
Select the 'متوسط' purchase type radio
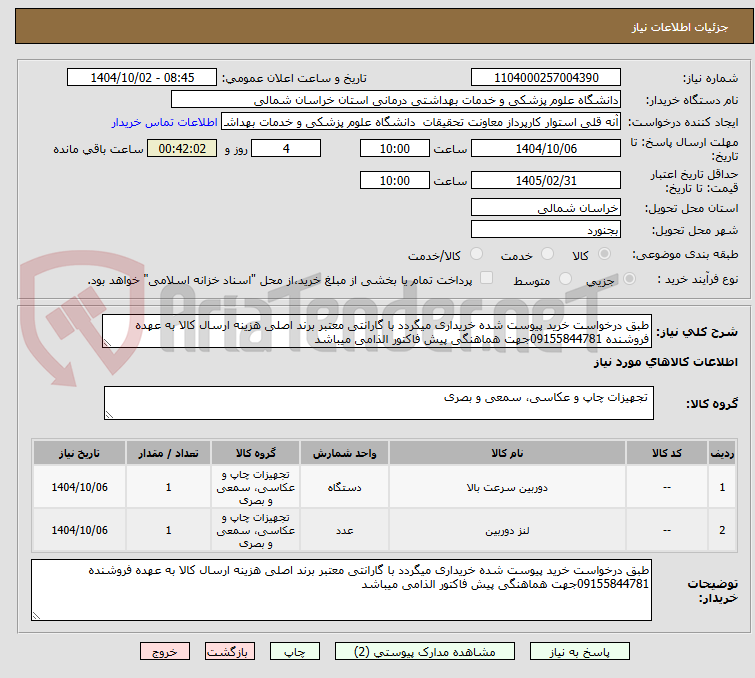pos(565,279)
